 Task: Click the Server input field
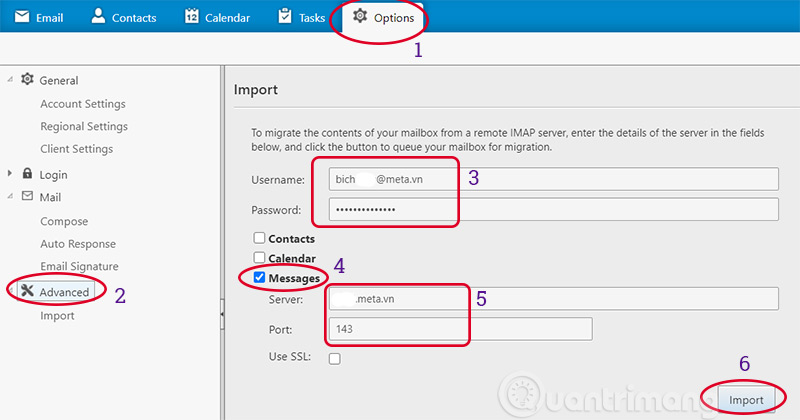point(554,299)
